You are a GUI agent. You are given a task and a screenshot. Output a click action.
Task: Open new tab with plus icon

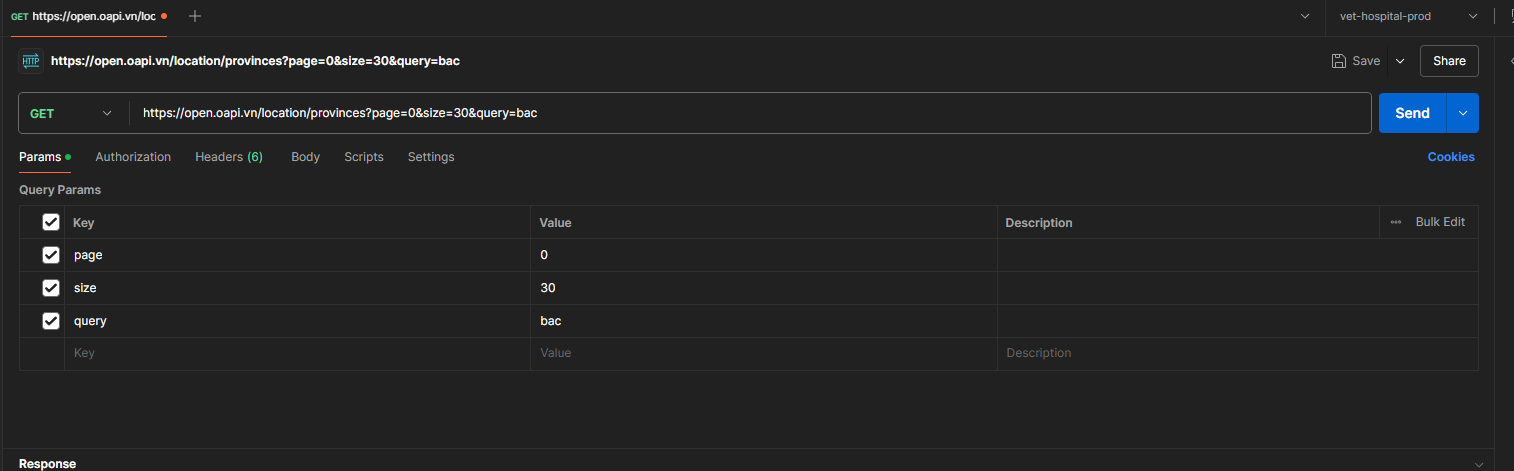[195, 16]
